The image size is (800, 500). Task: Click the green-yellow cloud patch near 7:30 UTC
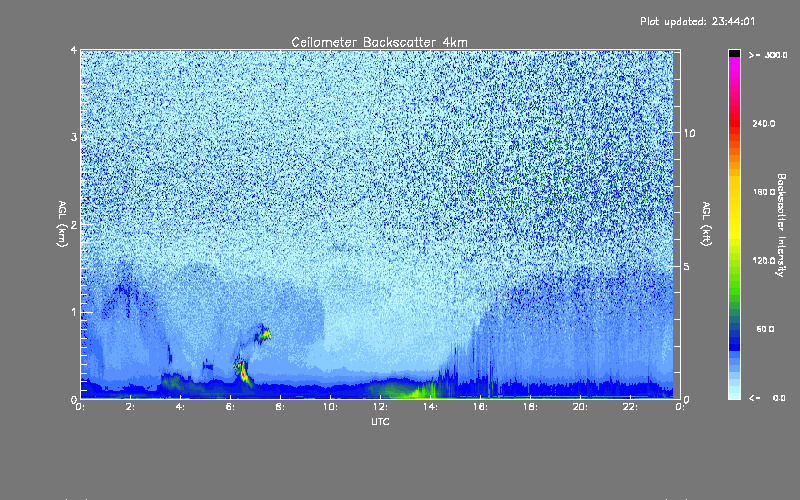point(264,335)
